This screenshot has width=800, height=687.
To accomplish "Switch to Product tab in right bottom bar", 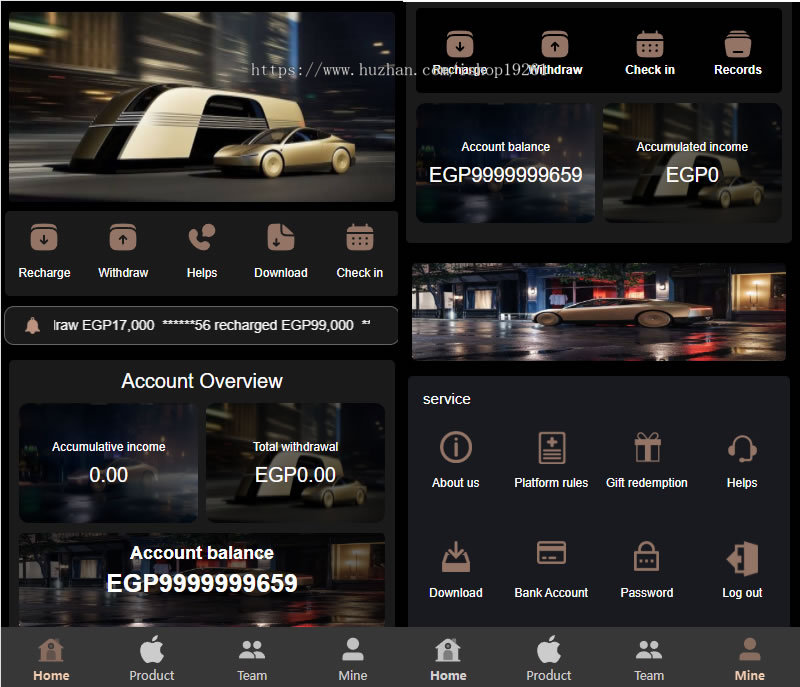I will click(548, 659).
